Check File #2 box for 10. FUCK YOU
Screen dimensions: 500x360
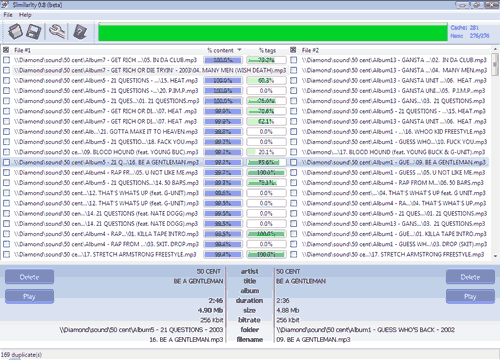pos(293,142)
